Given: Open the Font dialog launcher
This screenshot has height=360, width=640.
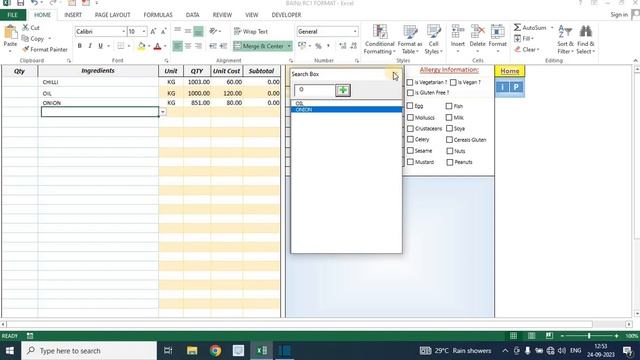Looking at the screenshot, I should click(166, 60).
